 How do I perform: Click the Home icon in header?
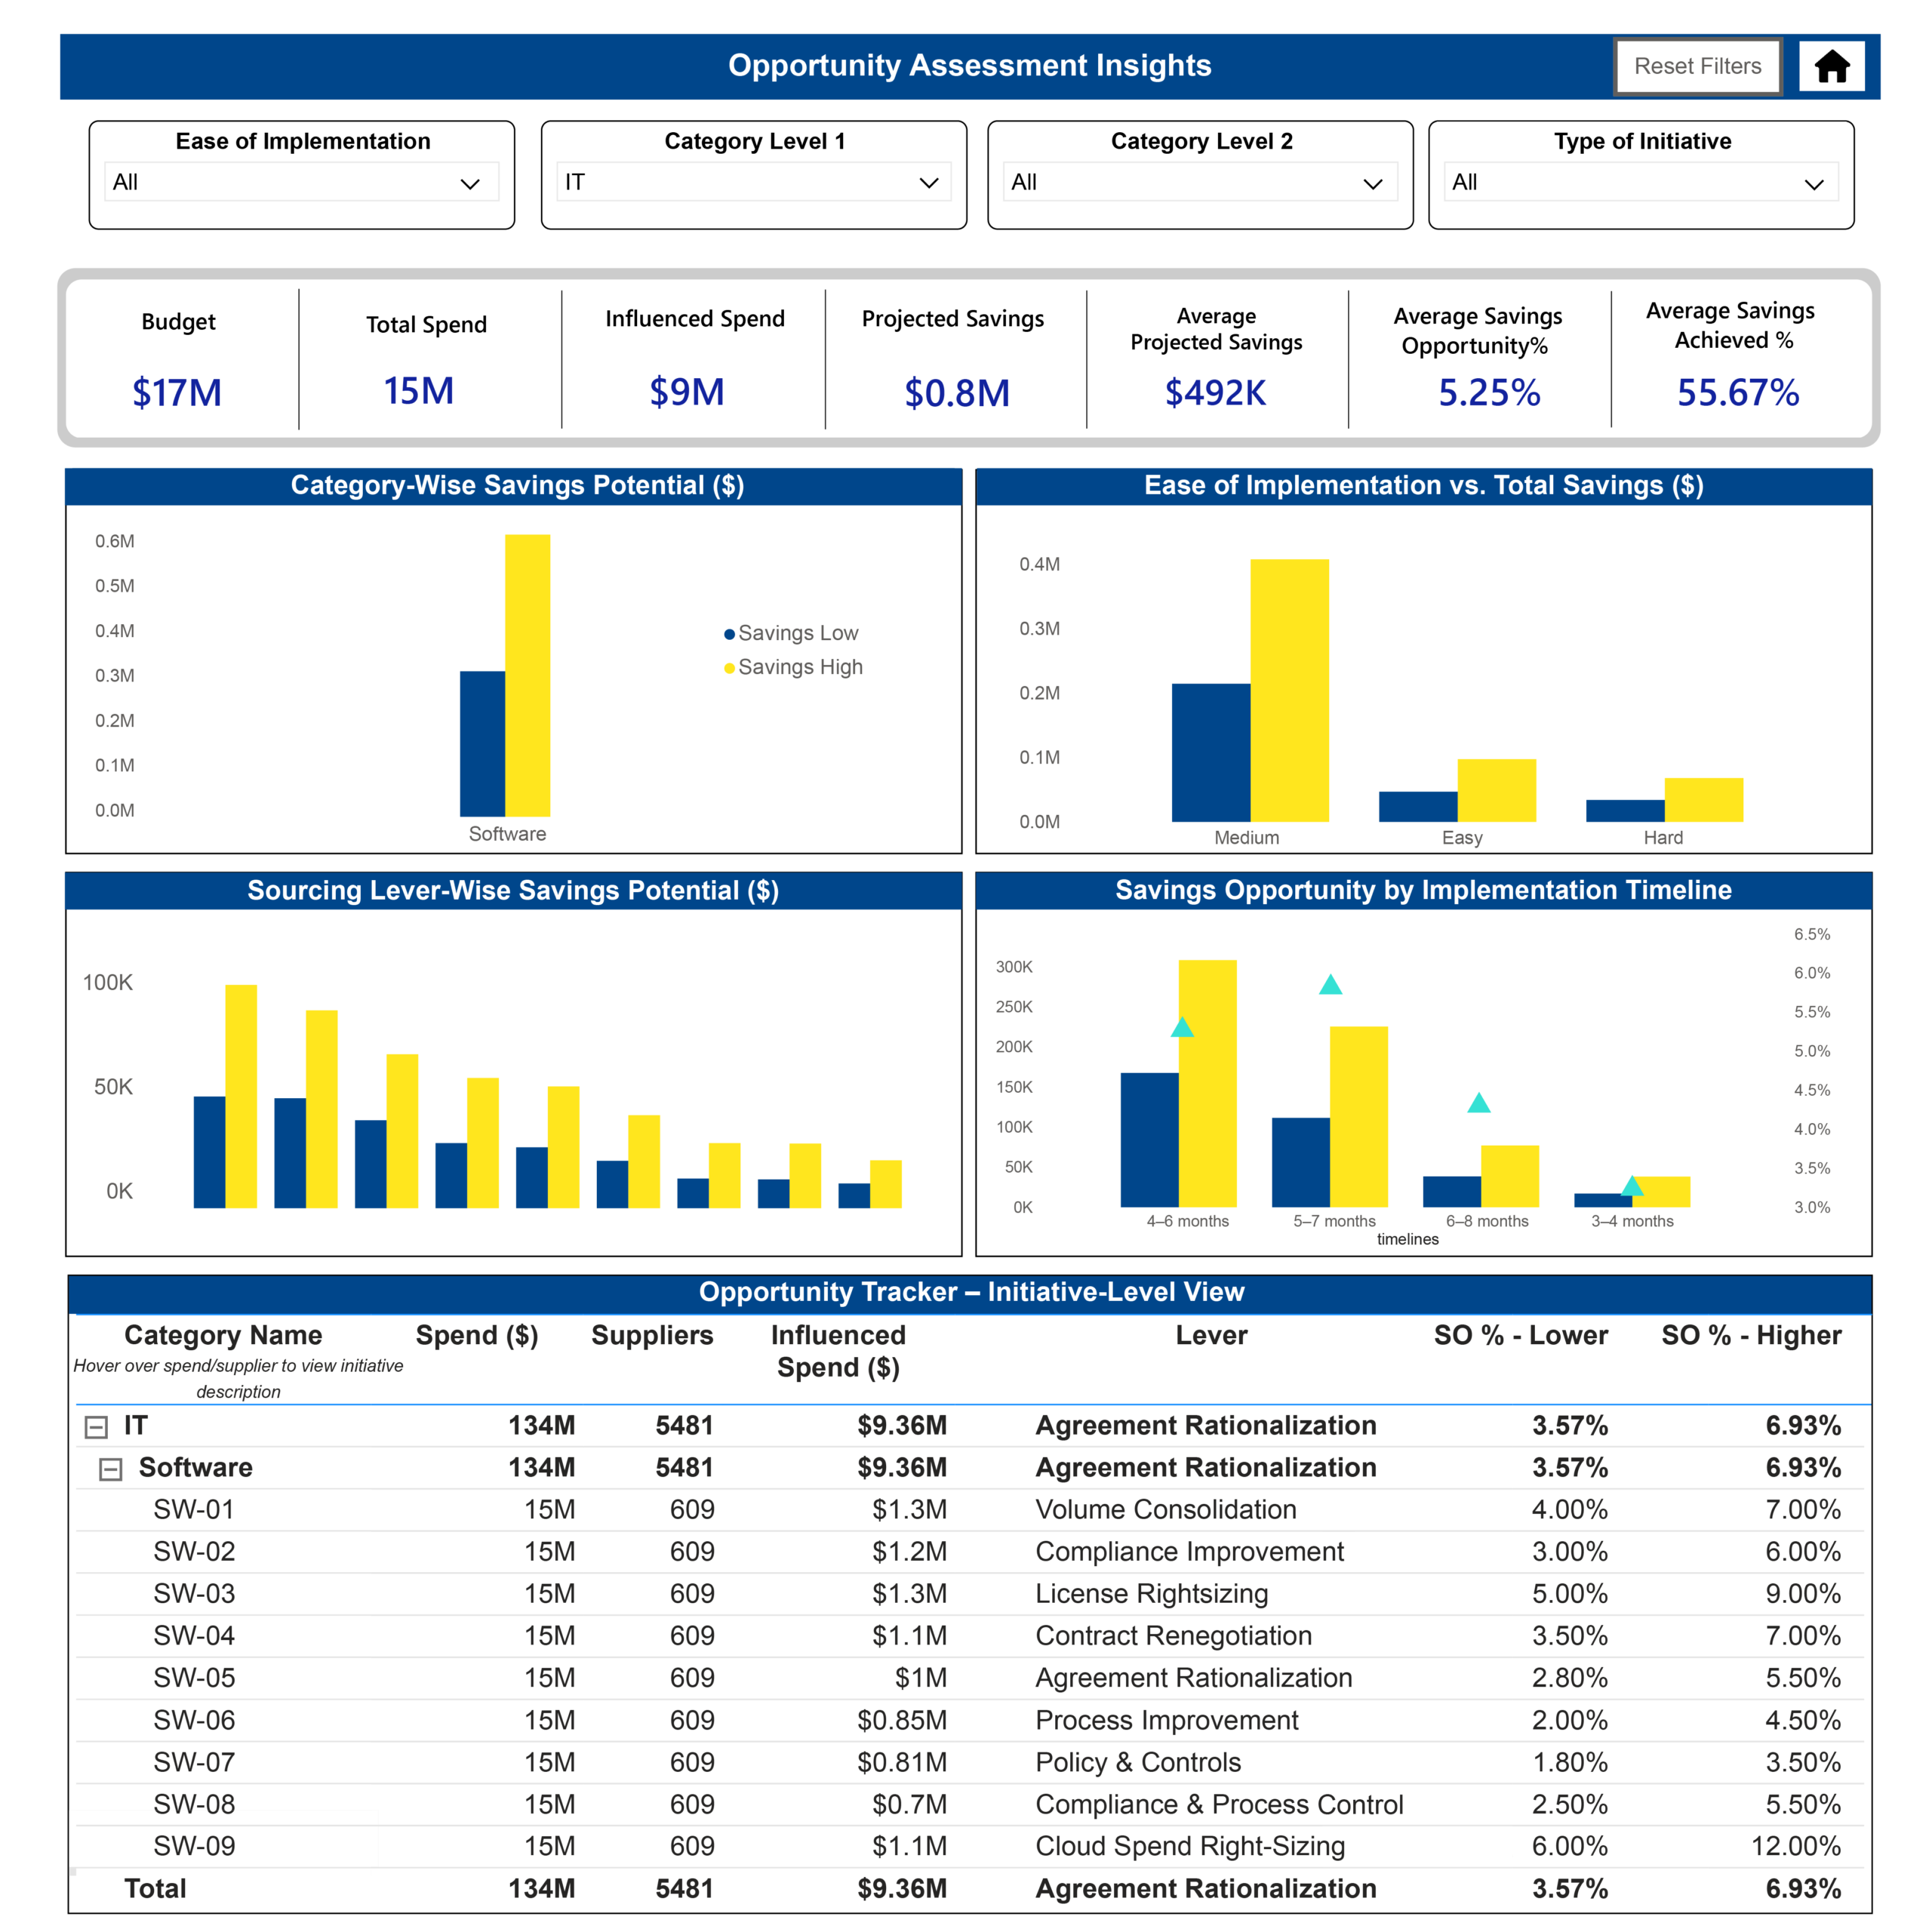1831,66
